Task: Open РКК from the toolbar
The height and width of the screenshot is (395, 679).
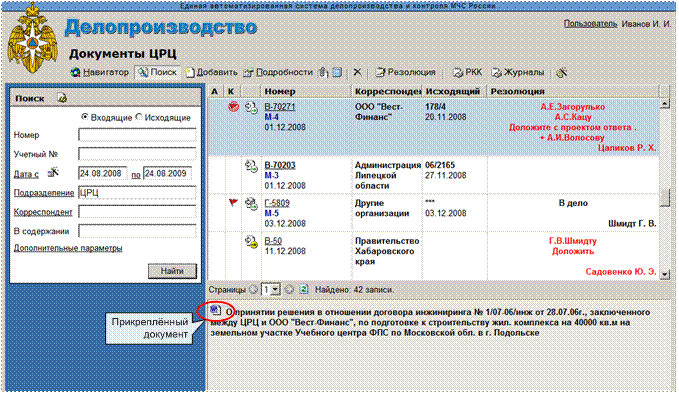Action: 467,72
